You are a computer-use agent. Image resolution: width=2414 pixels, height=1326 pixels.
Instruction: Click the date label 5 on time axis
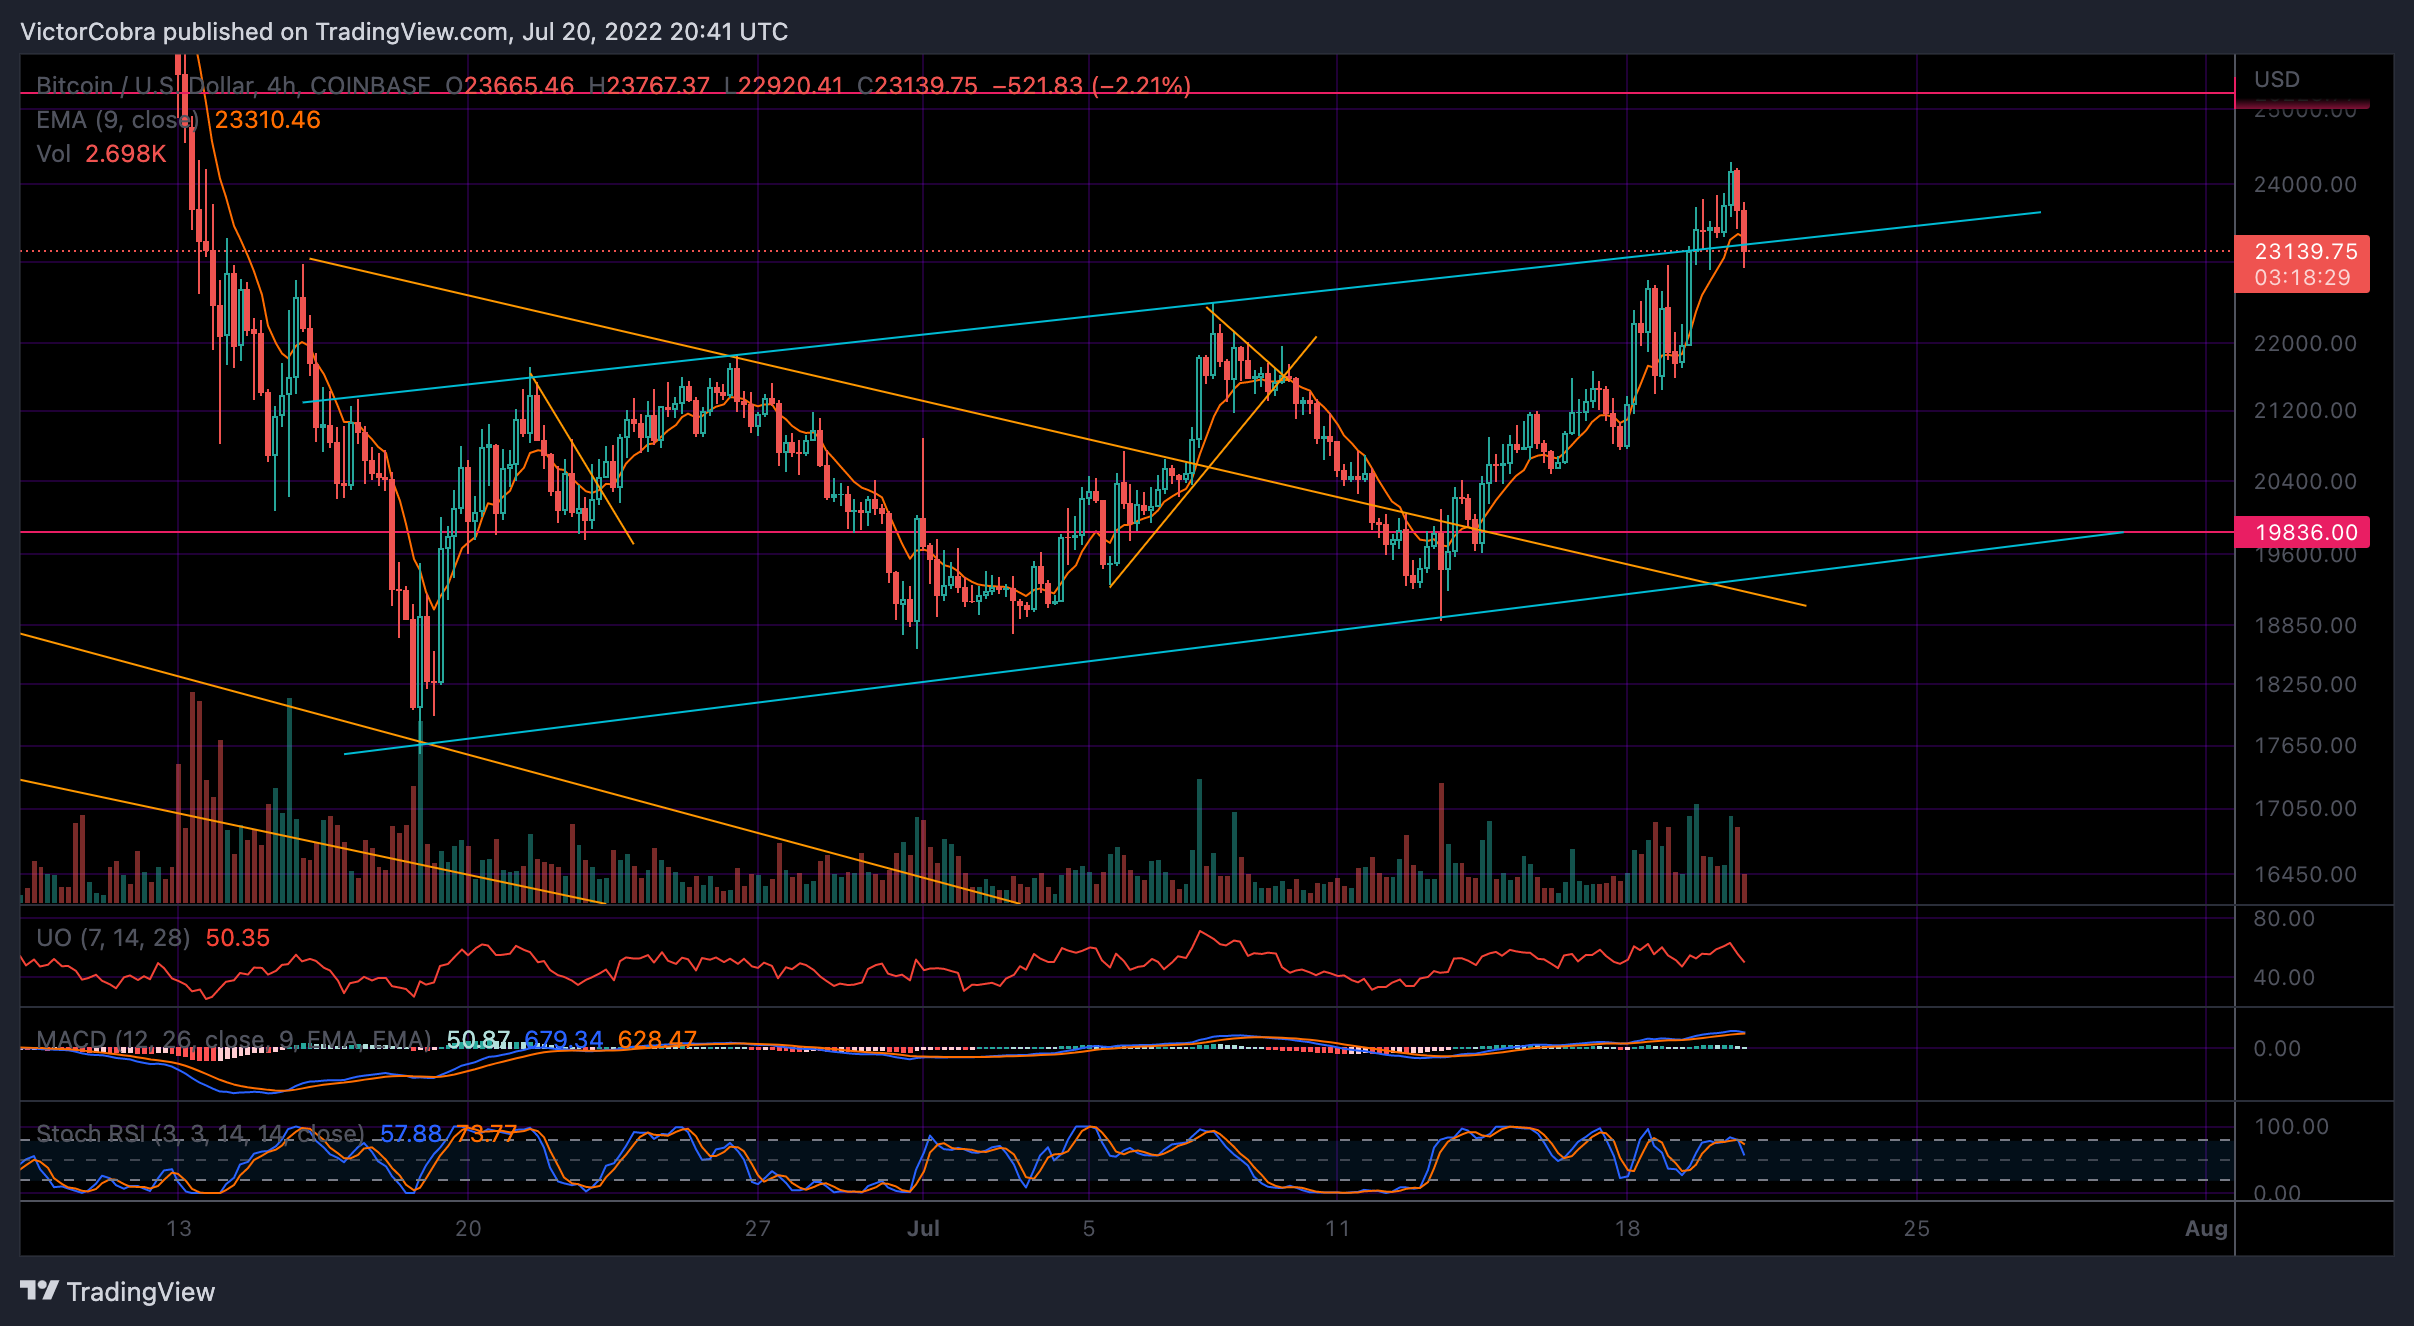1089,1229
